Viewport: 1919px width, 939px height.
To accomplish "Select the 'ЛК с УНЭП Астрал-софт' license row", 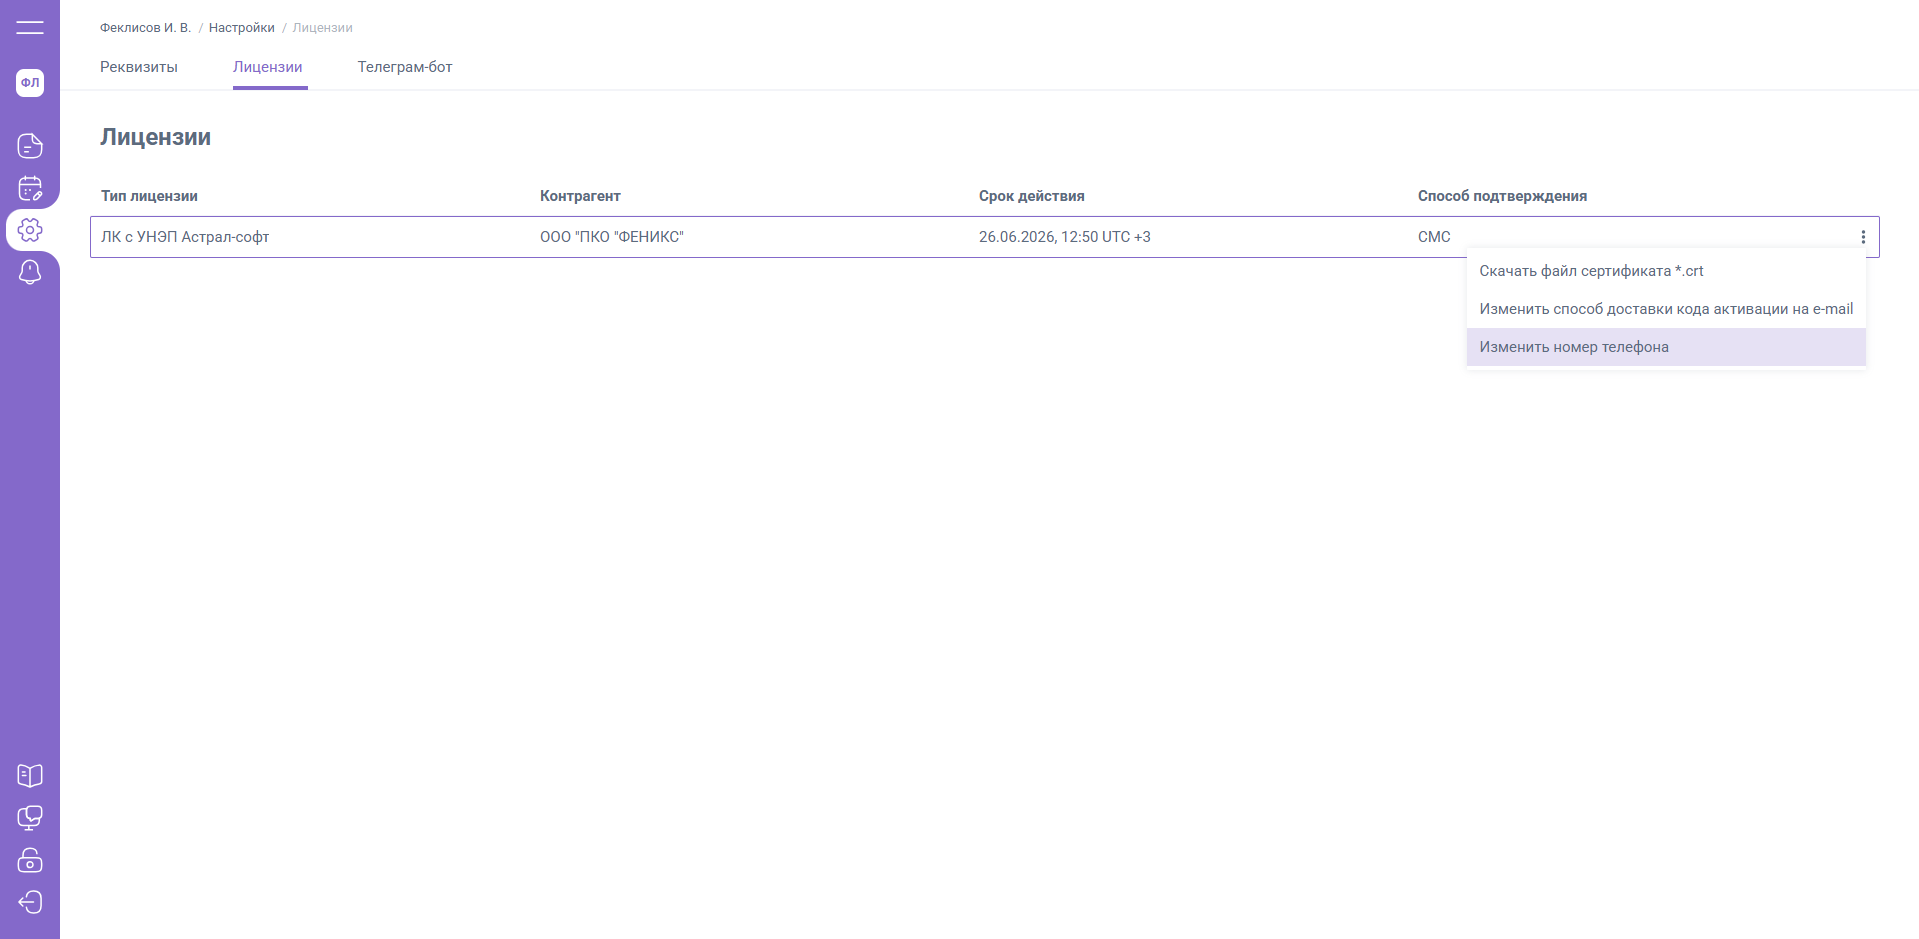I will click(185, 237).
